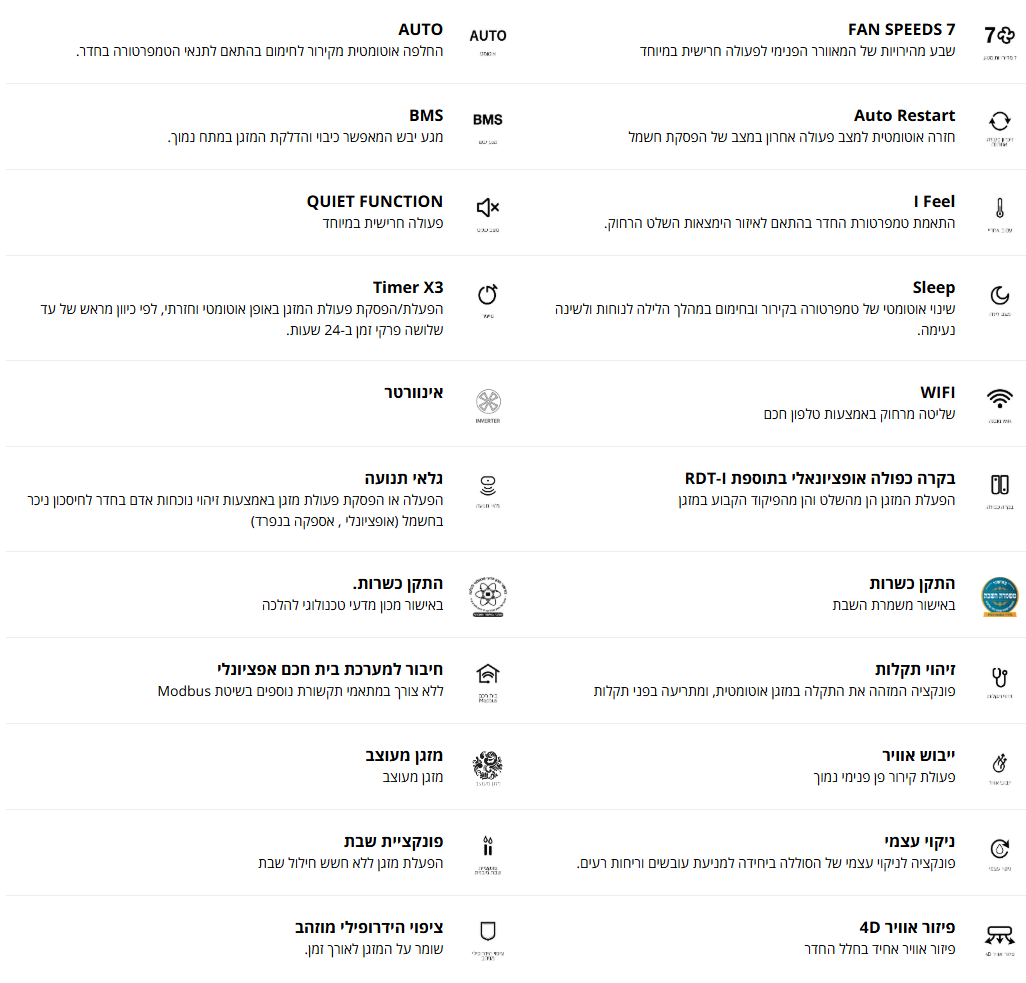Click the 4D air distribution icon

(x=999, y=936)
